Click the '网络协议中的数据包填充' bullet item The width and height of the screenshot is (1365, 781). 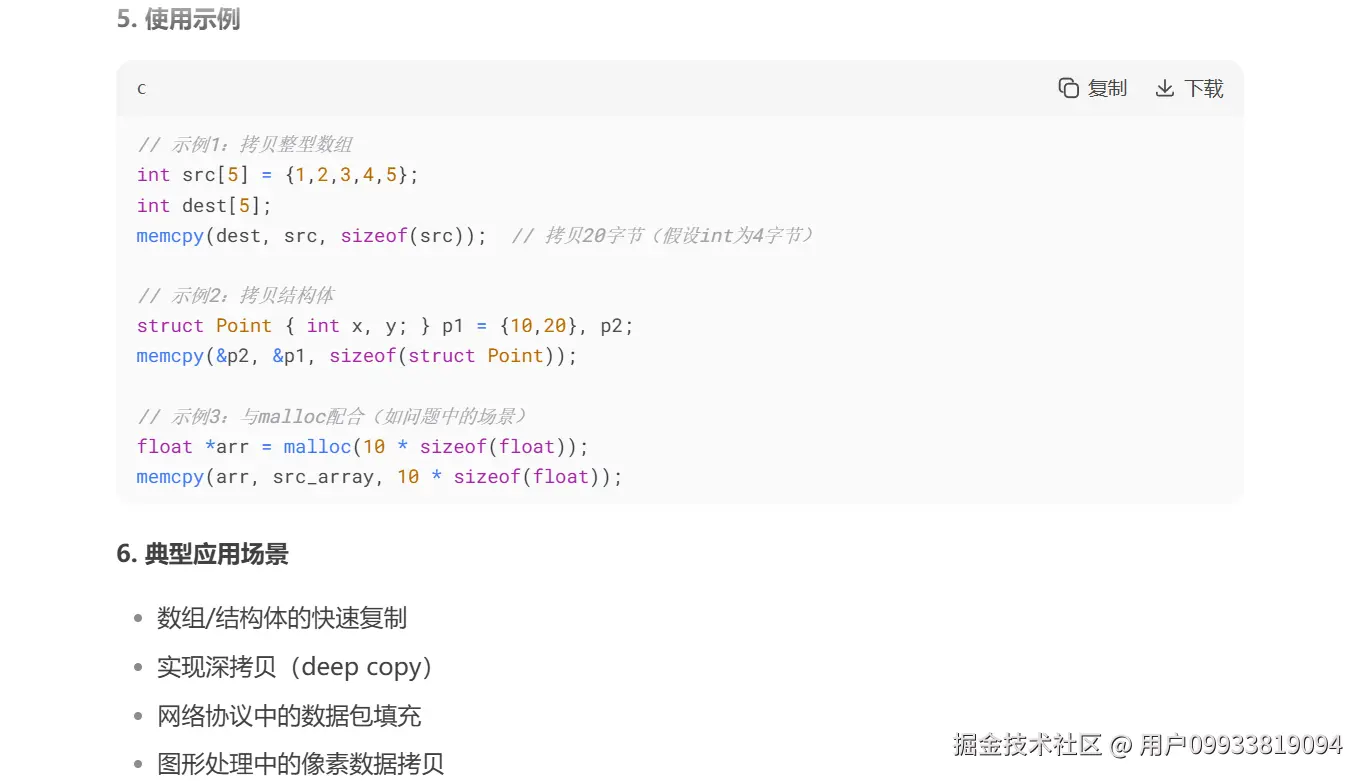pos(289,716)
